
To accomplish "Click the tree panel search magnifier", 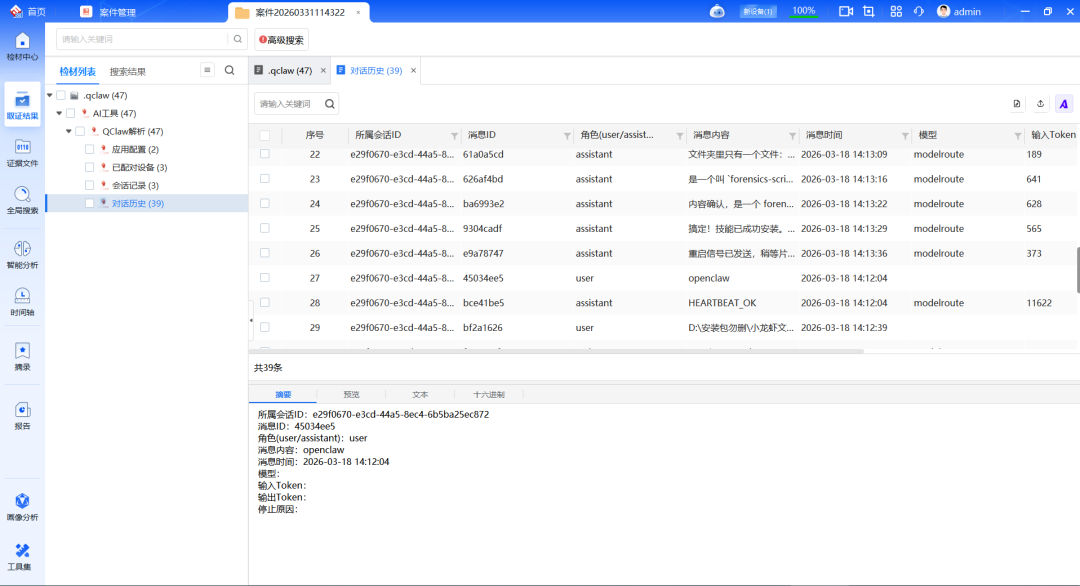I will click(x=229, y=70).
